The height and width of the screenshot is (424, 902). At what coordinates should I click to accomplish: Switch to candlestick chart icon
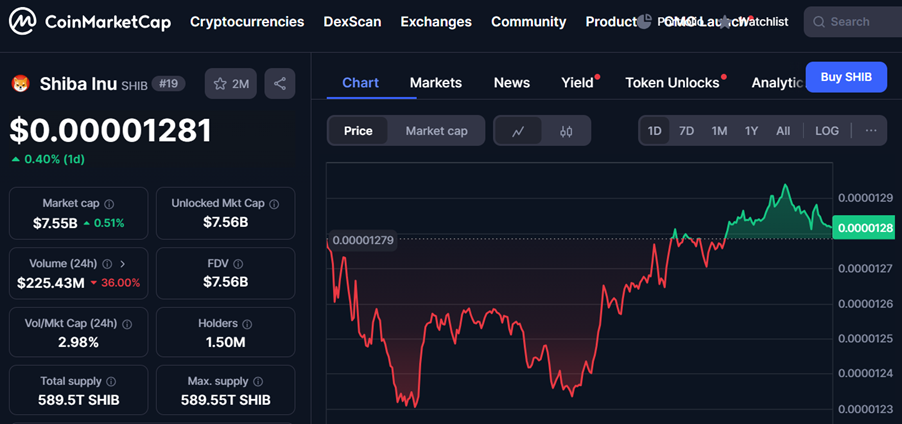(566, 131)
